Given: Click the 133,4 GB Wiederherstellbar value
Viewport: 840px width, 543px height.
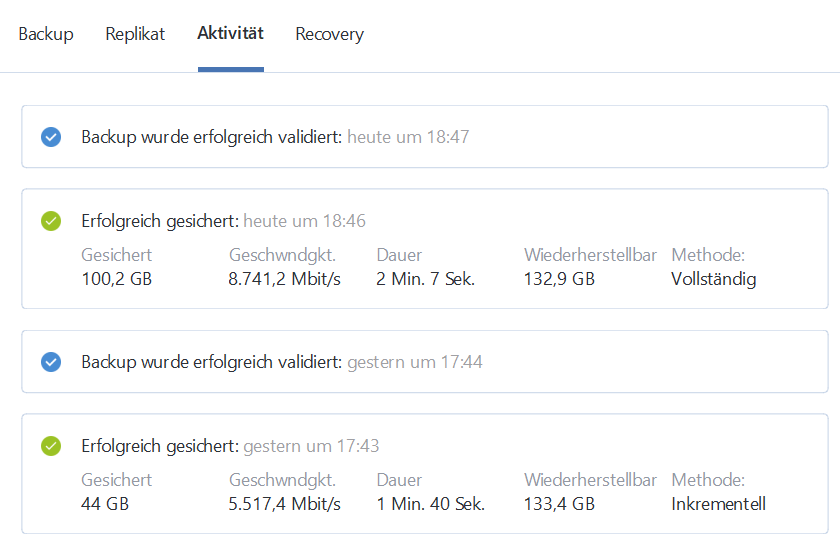Looking at the screenshot, I should 559,504.
